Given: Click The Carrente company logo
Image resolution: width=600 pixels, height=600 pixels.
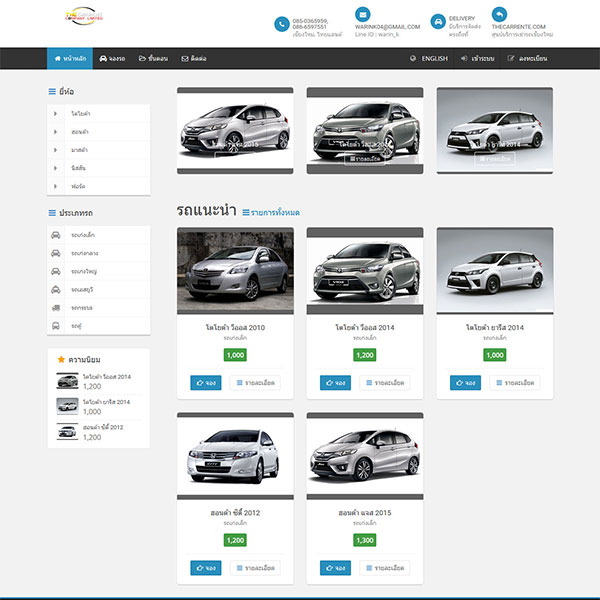Looking at the screenshot, I should pos(84,16).
